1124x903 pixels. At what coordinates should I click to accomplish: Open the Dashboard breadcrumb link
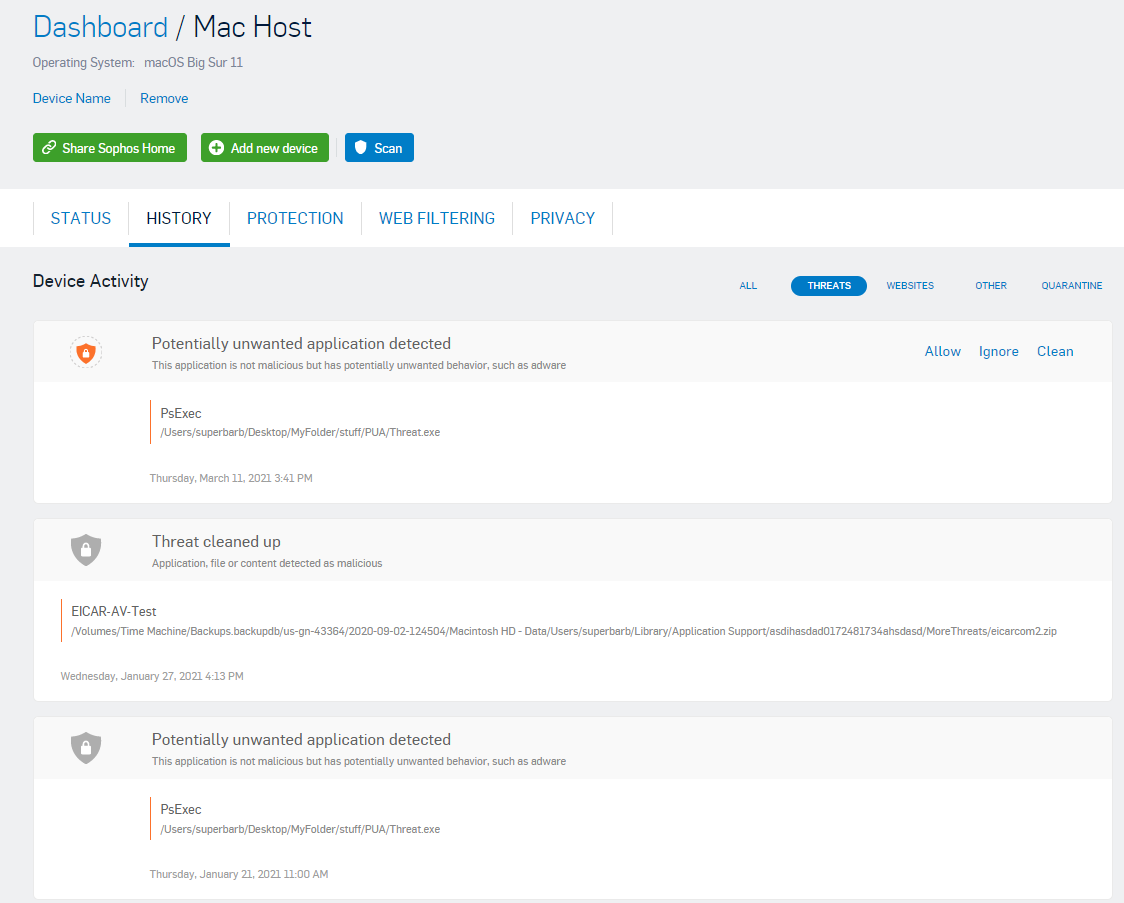[x=100, y=27]
